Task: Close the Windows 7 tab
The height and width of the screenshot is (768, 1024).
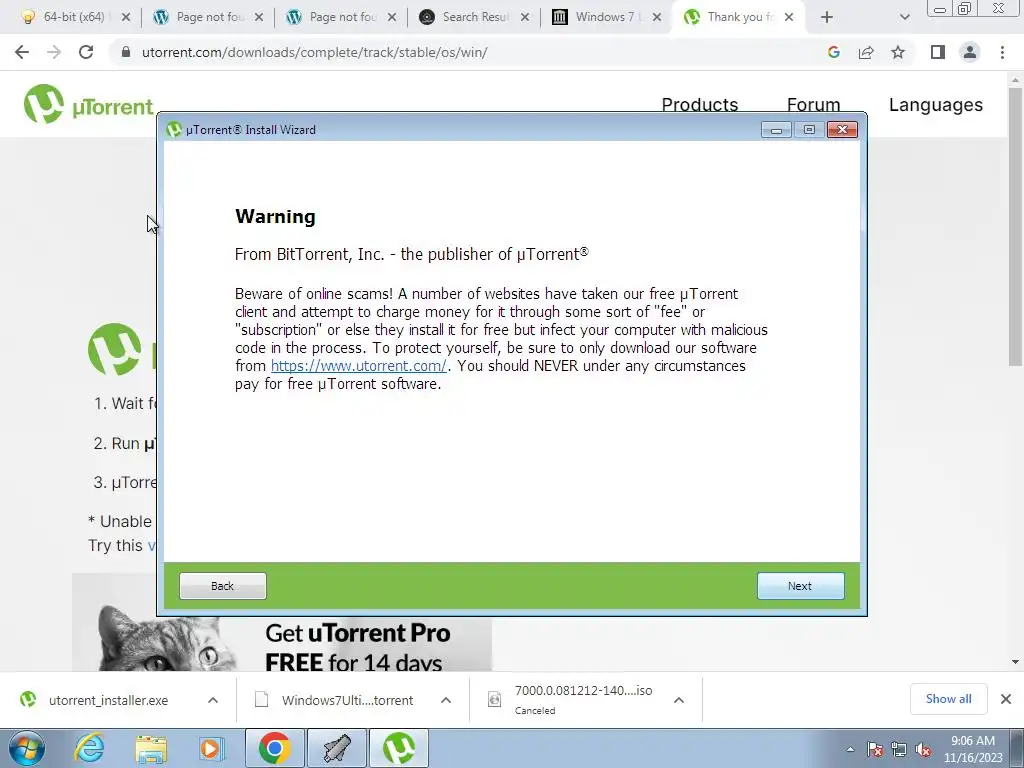Action: pyautogui.click(x=657, y=18)
